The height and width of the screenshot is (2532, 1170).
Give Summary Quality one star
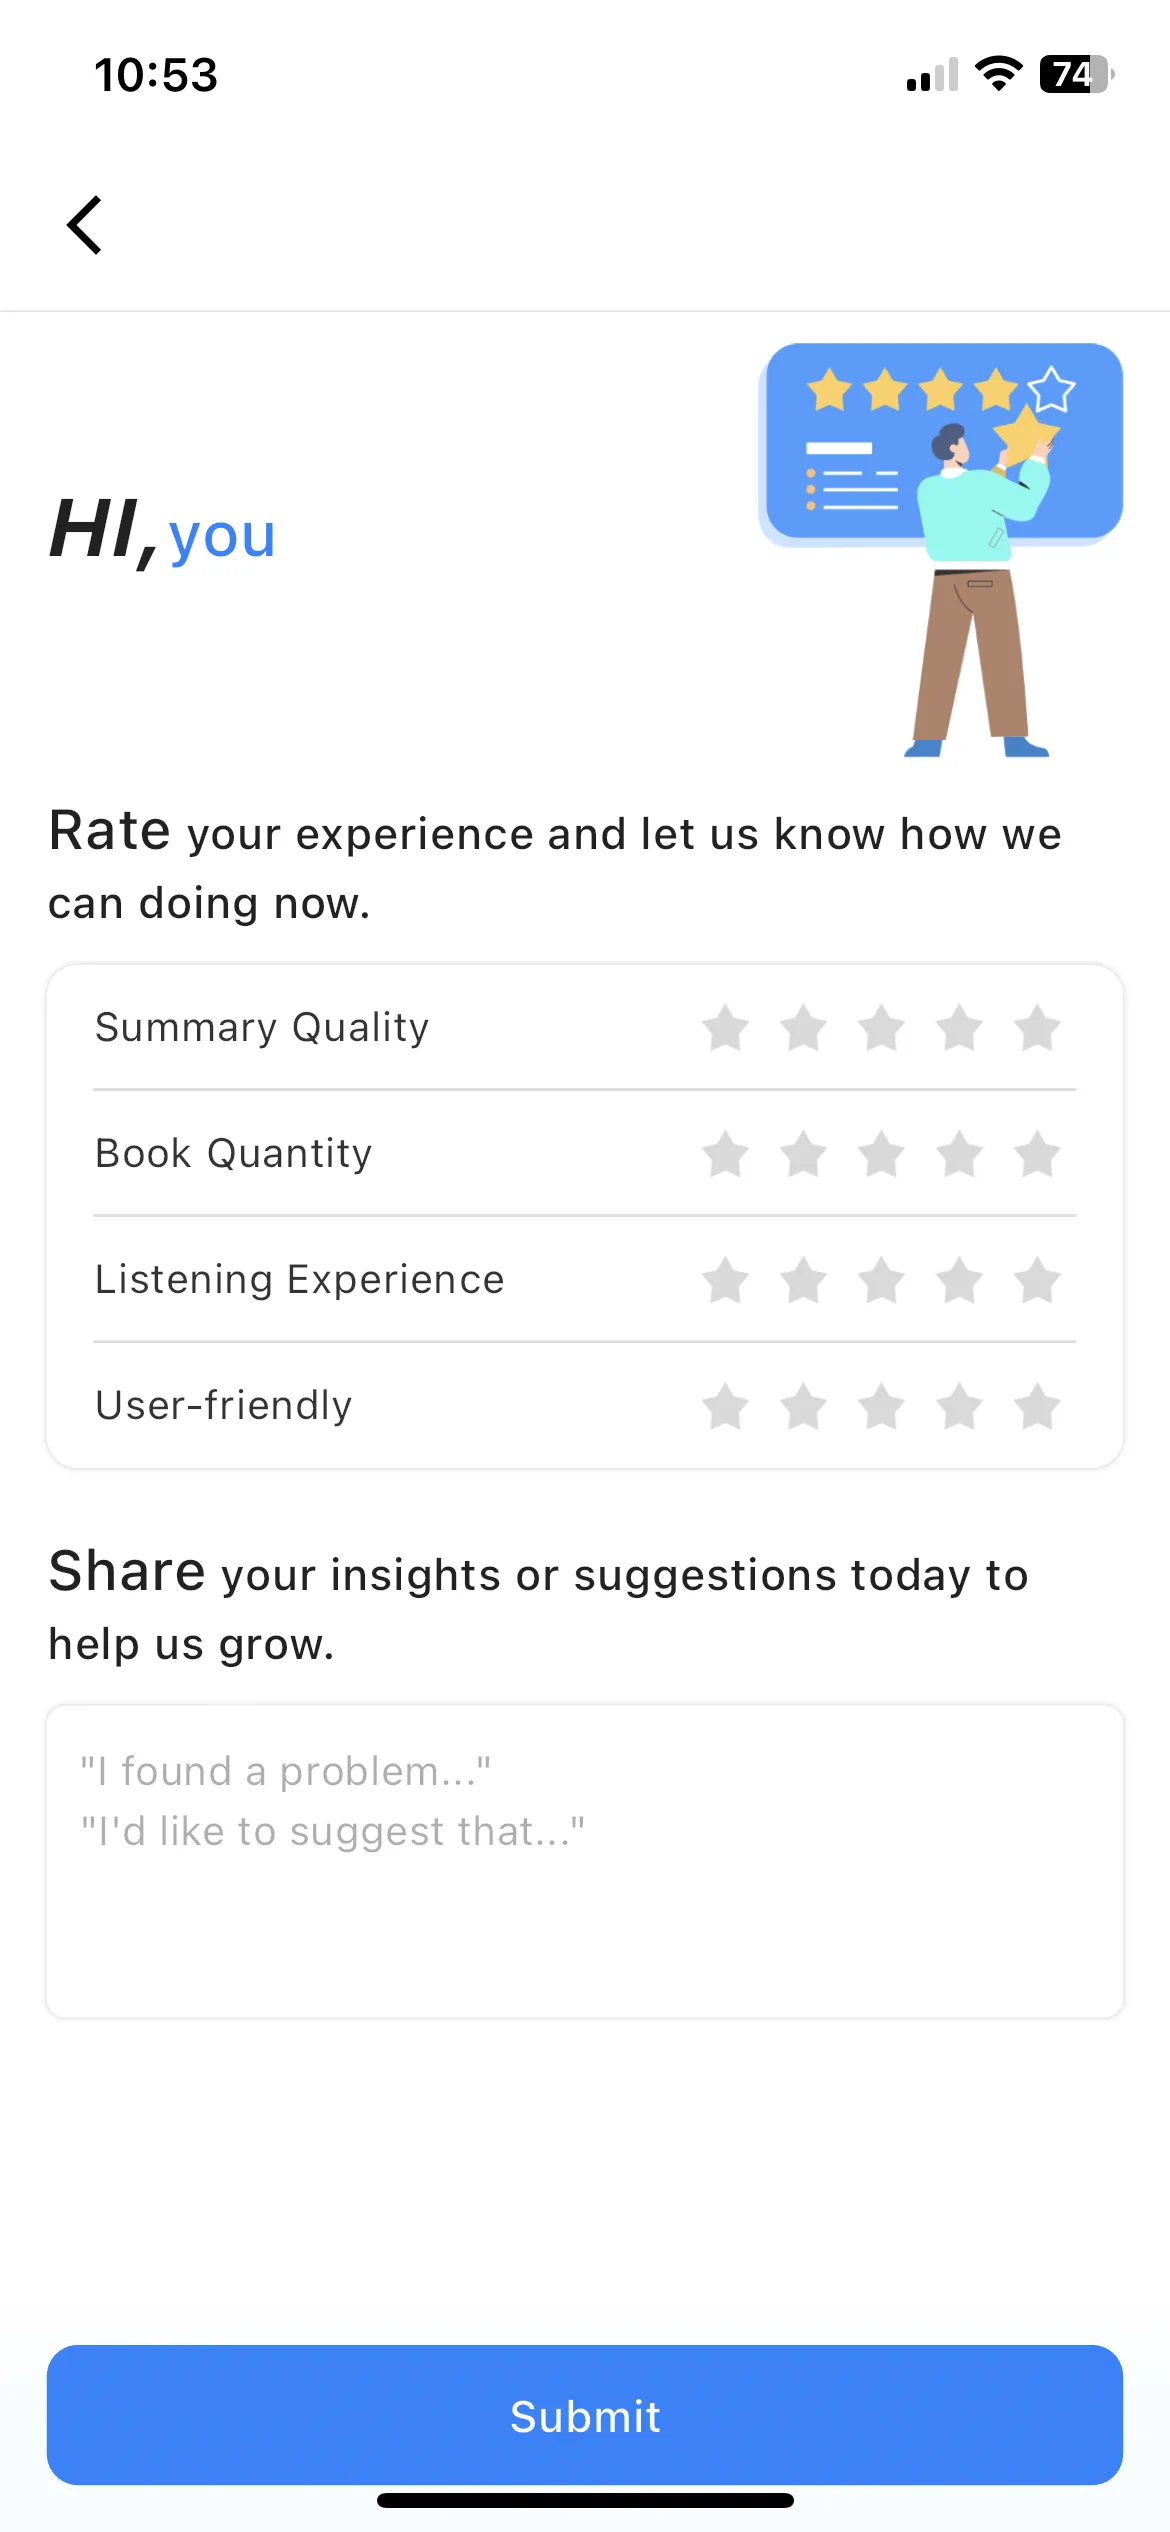(726, 1028)
